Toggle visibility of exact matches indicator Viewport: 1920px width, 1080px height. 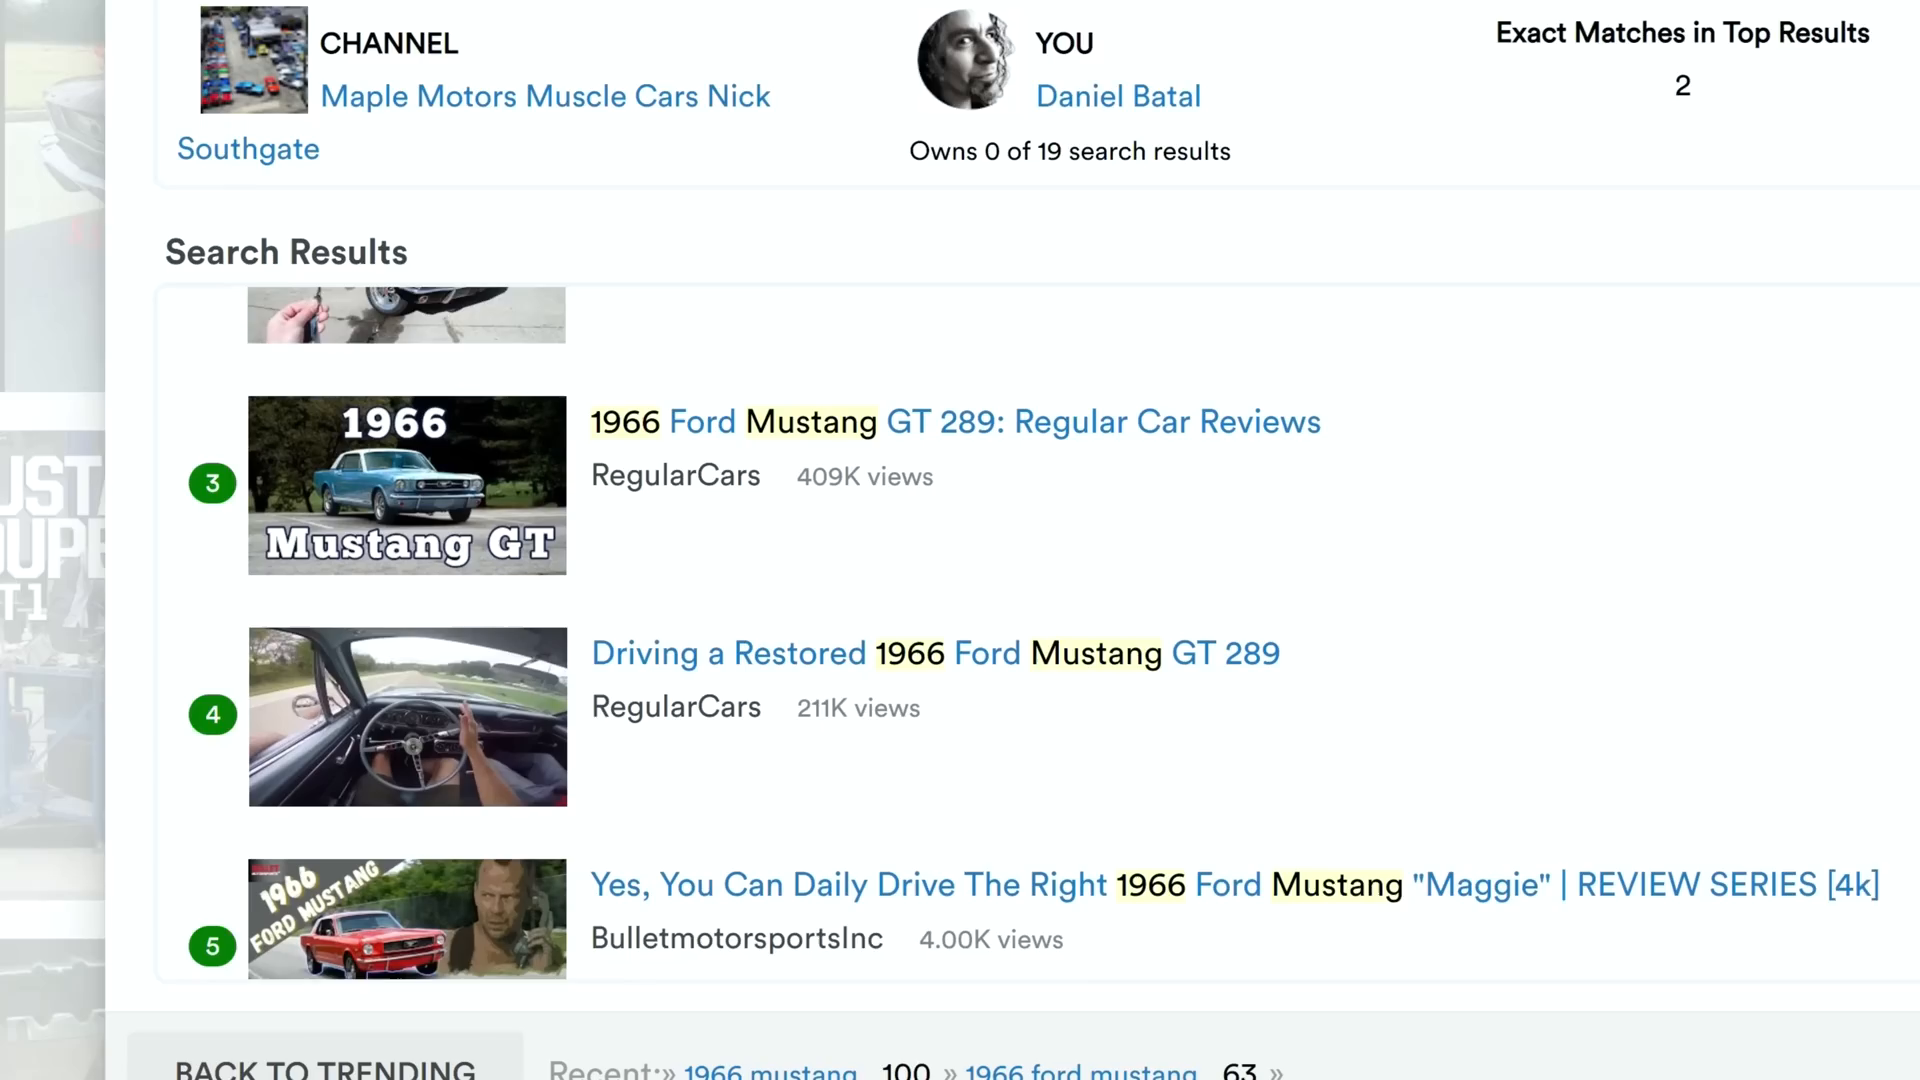click(1683, 57)
